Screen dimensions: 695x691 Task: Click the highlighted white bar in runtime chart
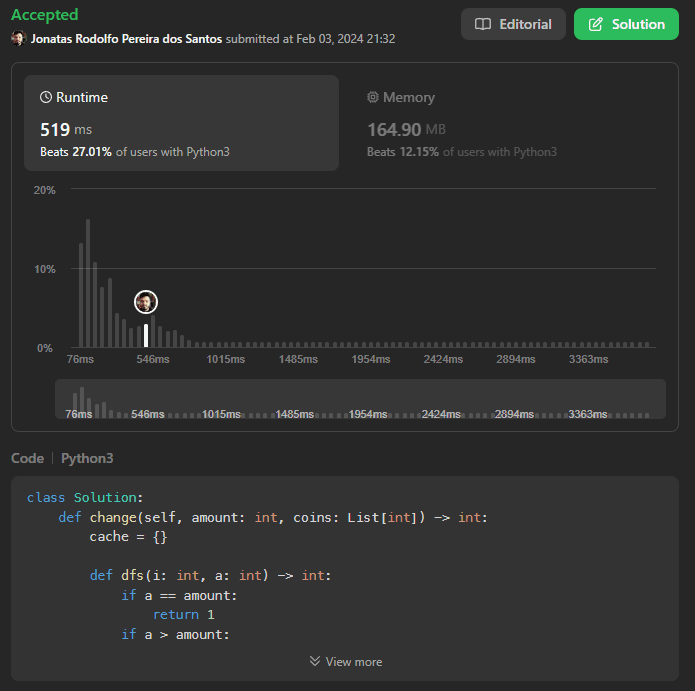(146, 335)
